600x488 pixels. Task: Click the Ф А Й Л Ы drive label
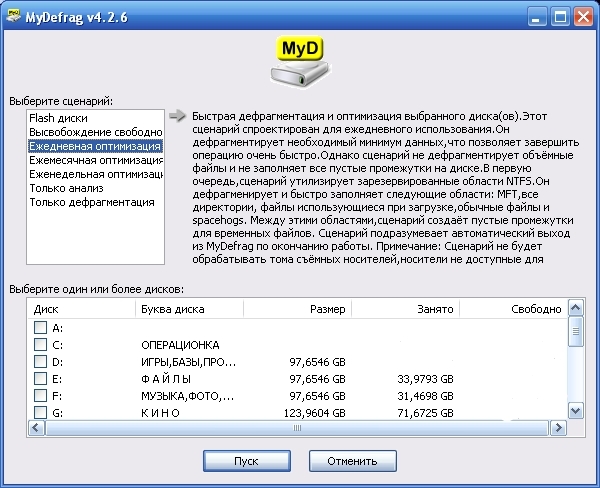[166, 379]
